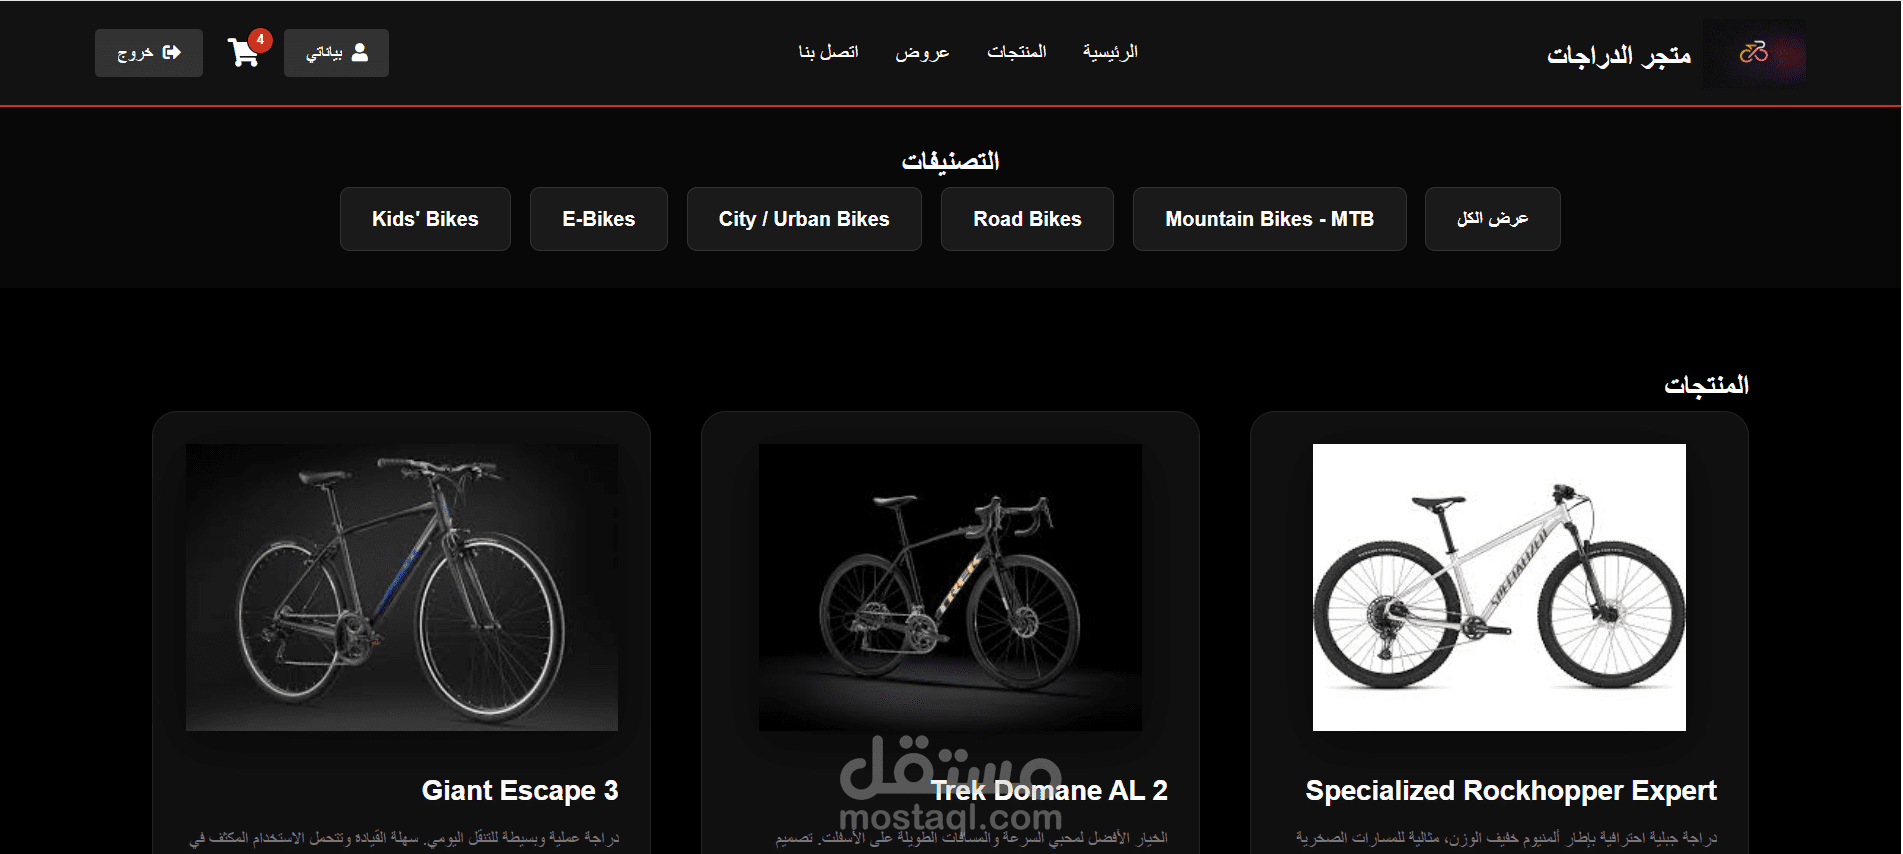Open عروض offers menu item
Screen dimensions: 1903x854
tap(922, 52)
